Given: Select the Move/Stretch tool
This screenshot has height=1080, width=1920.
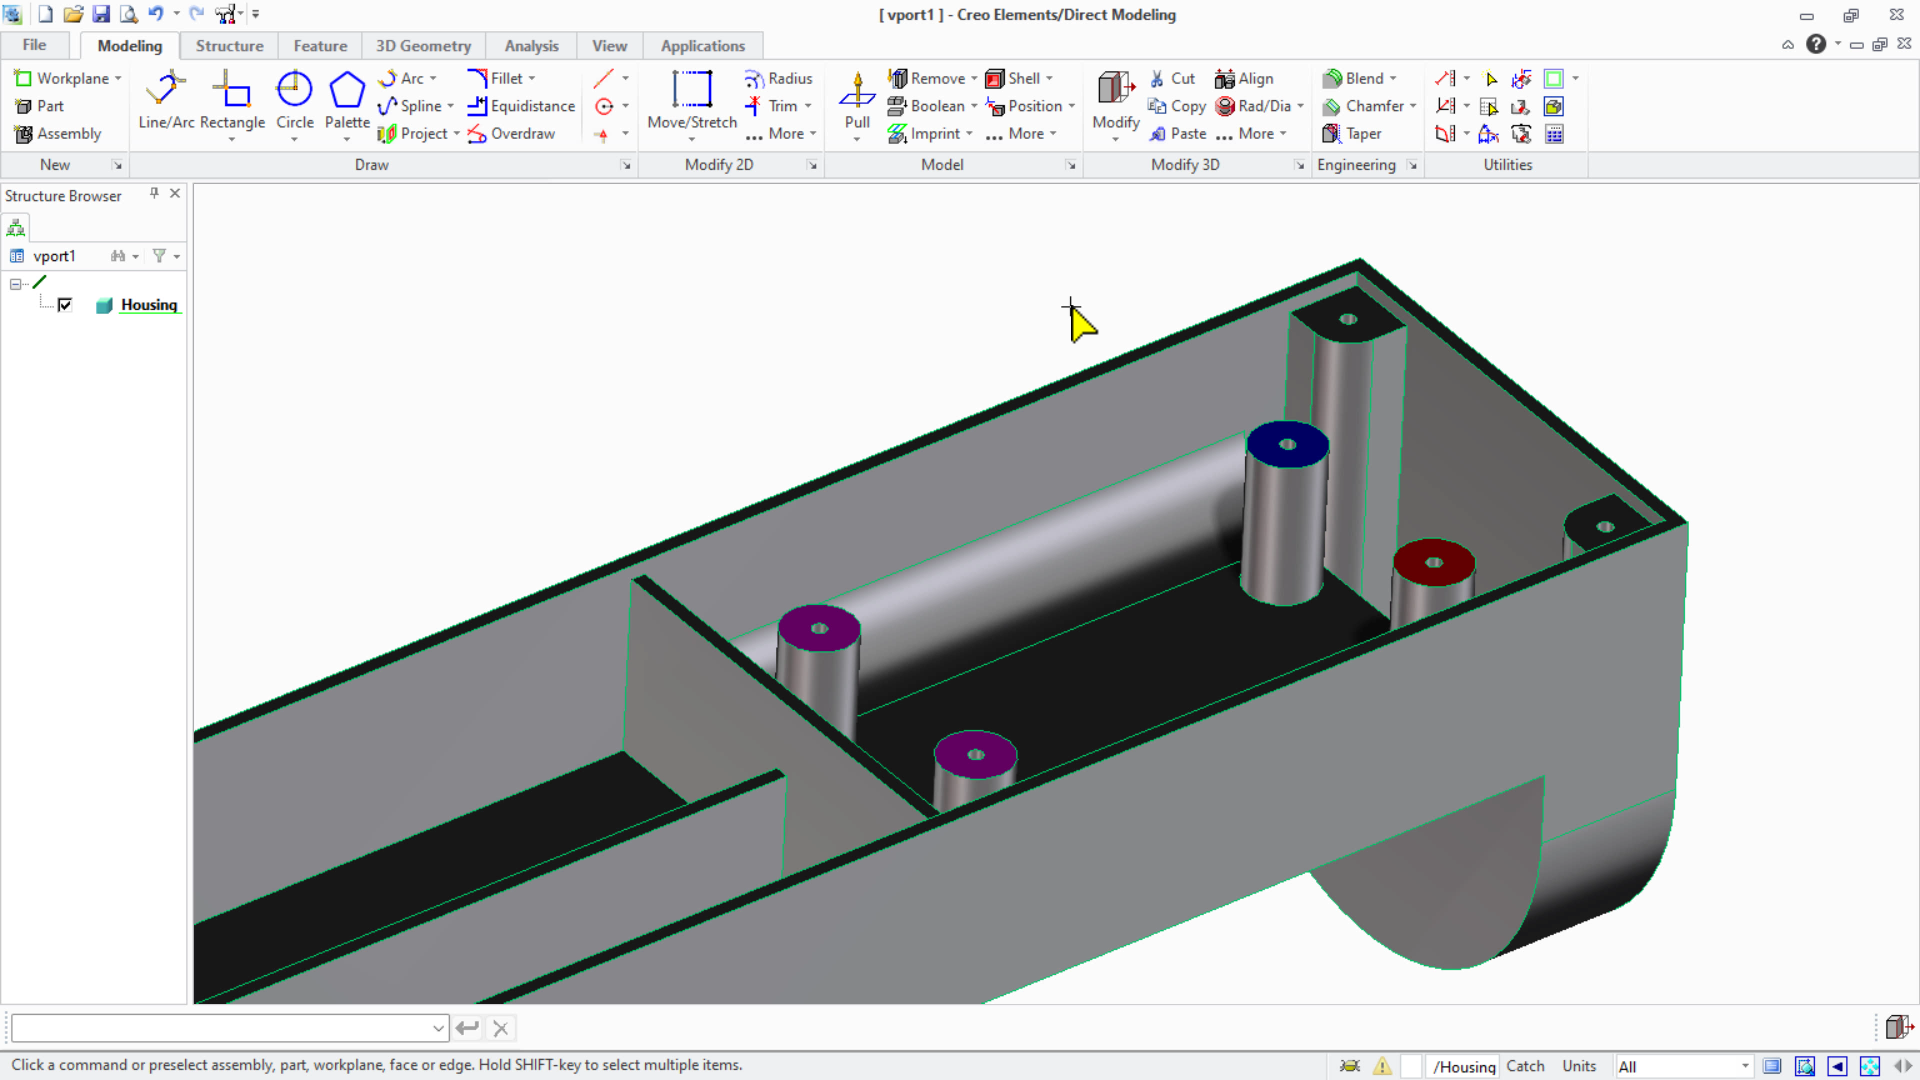Looking at the screenshot, I should 692,101.
